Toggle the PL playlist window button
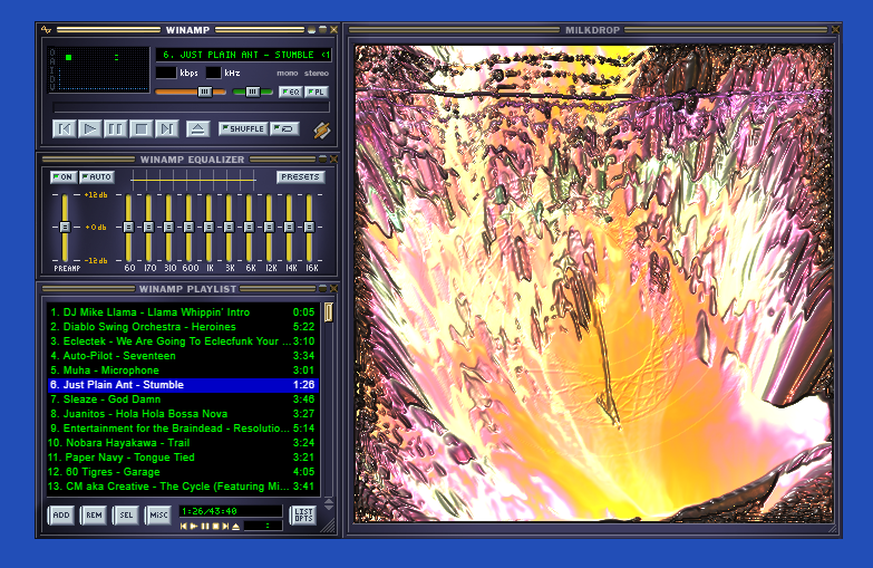The image size is (873, 568). pos(317,92)
